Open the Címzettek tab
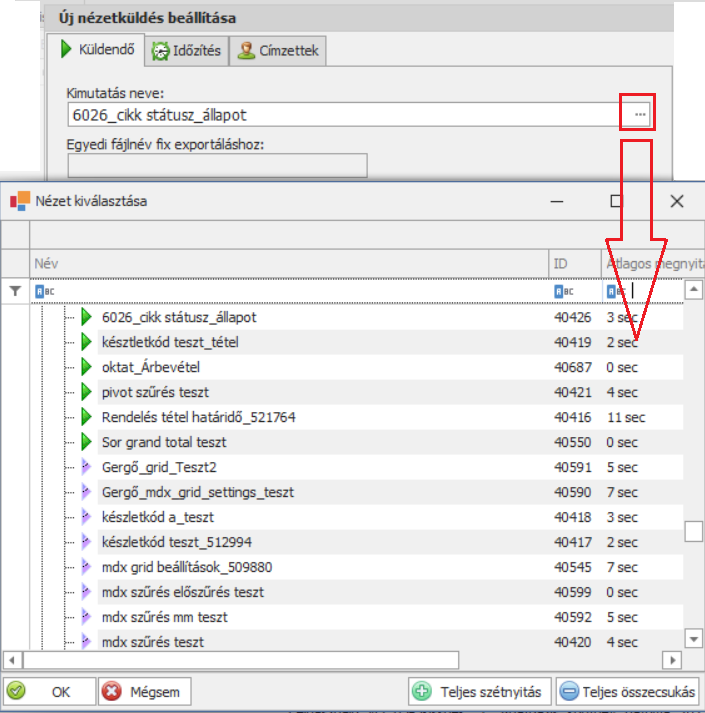The width and height of the screenshot is (705, 713). coord(277,51)
